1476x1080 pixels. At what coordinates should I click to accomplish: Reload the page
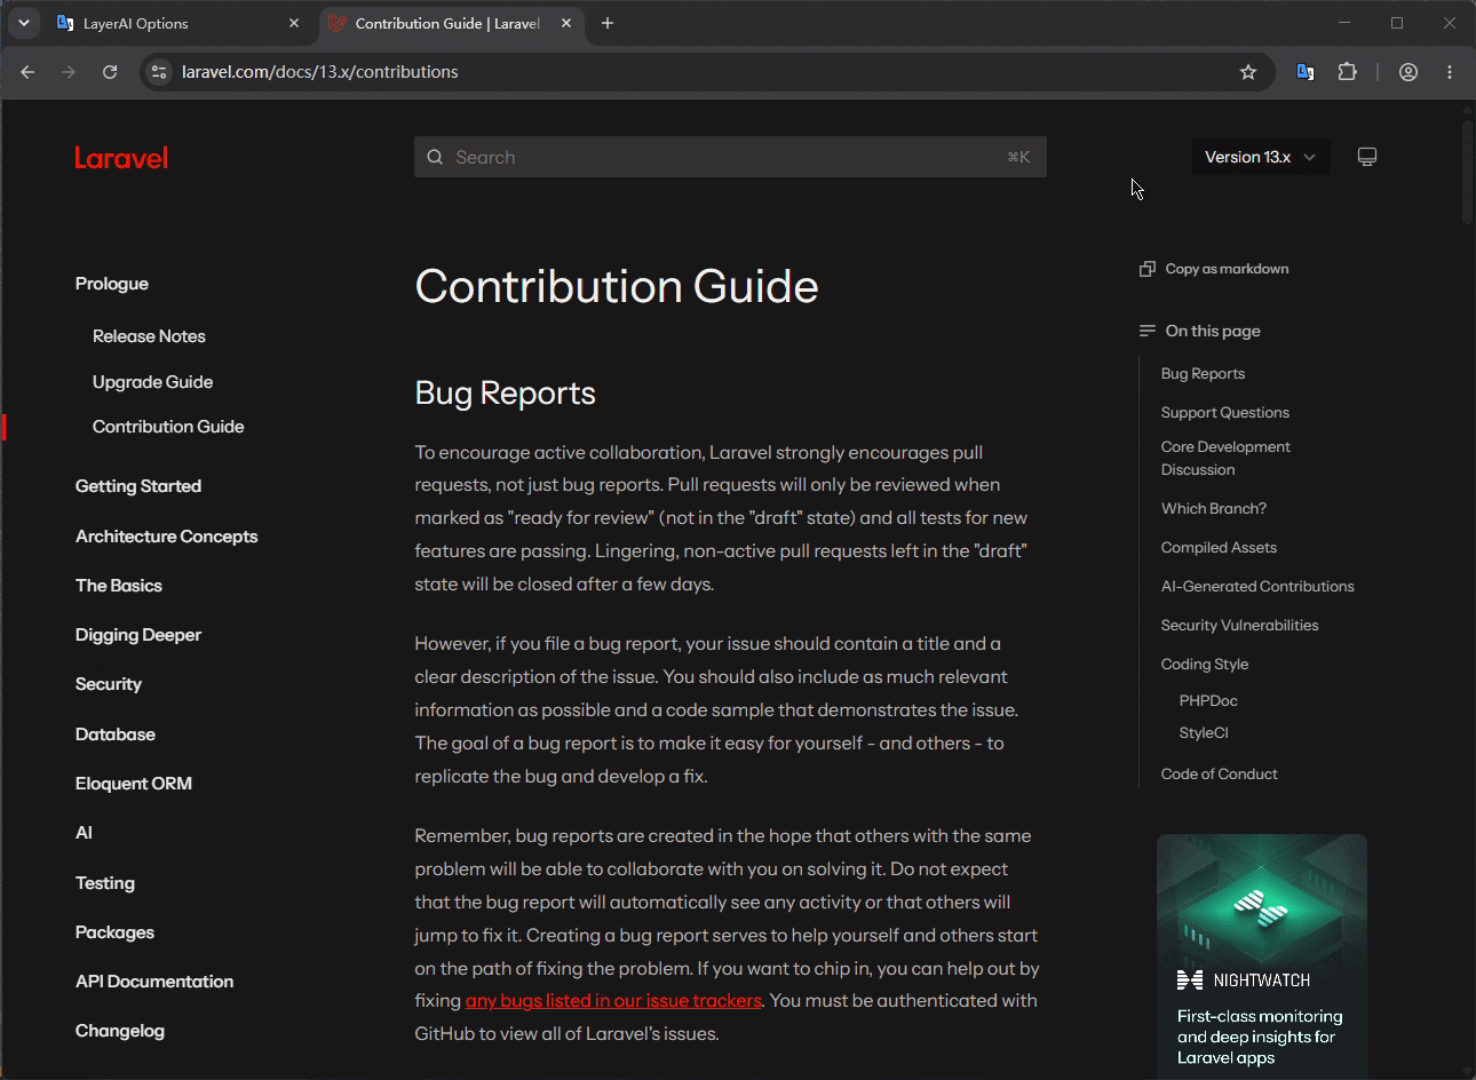click(x=110, y=72)
